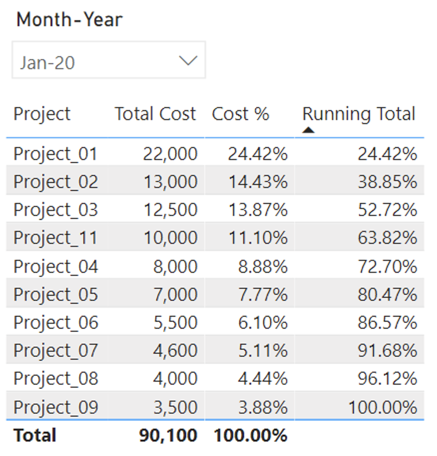
Task: Click the 11.10% cost percentage cell
Action: coord(258,238)
